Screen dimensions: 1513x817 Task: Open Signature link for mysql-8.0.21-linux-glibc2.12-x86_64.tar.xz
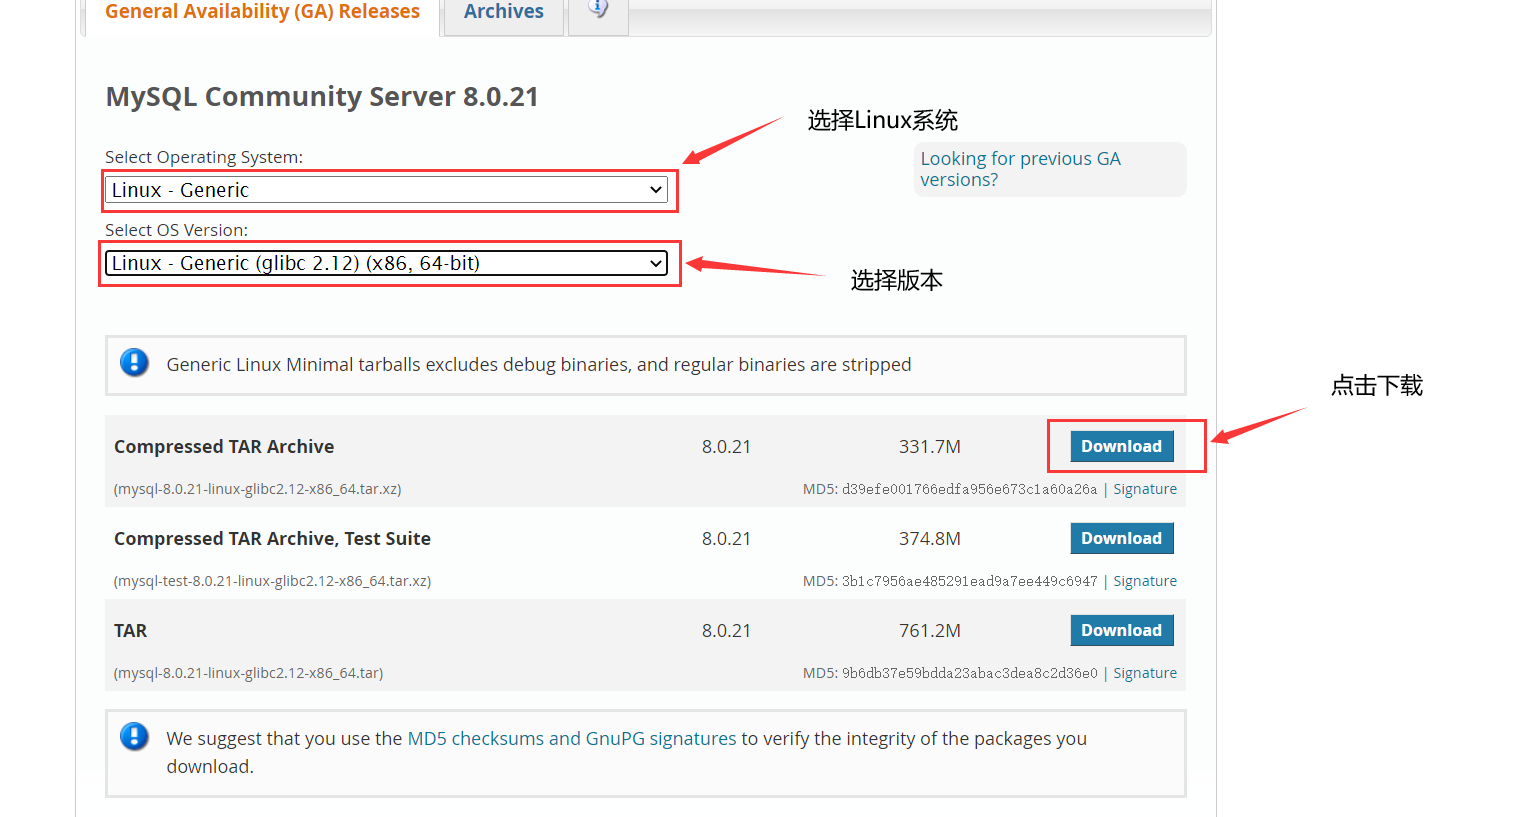(1145, 489)
